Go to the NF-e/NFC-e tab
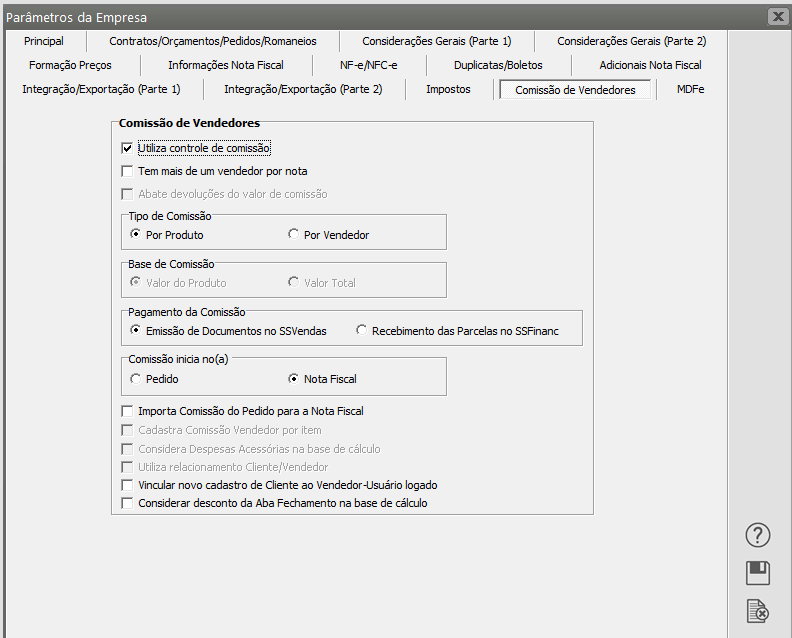792x638 pixels. pos(368,65)
